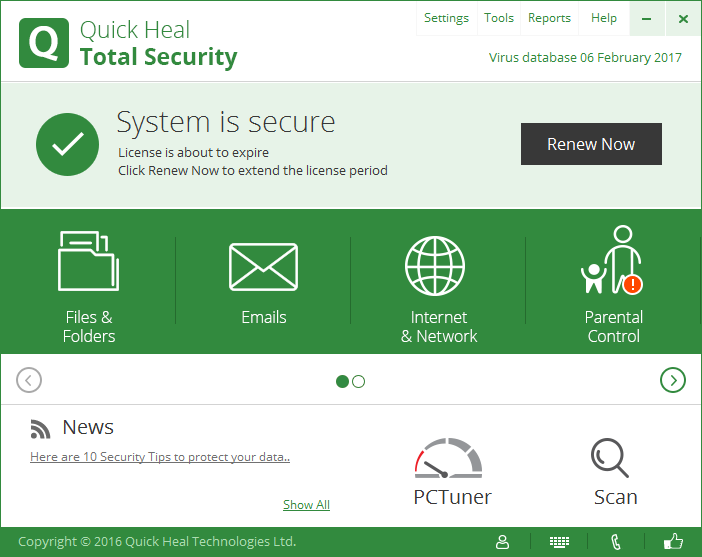
Task: Switch to the second page indicator dot
Action: click(359, 381)
